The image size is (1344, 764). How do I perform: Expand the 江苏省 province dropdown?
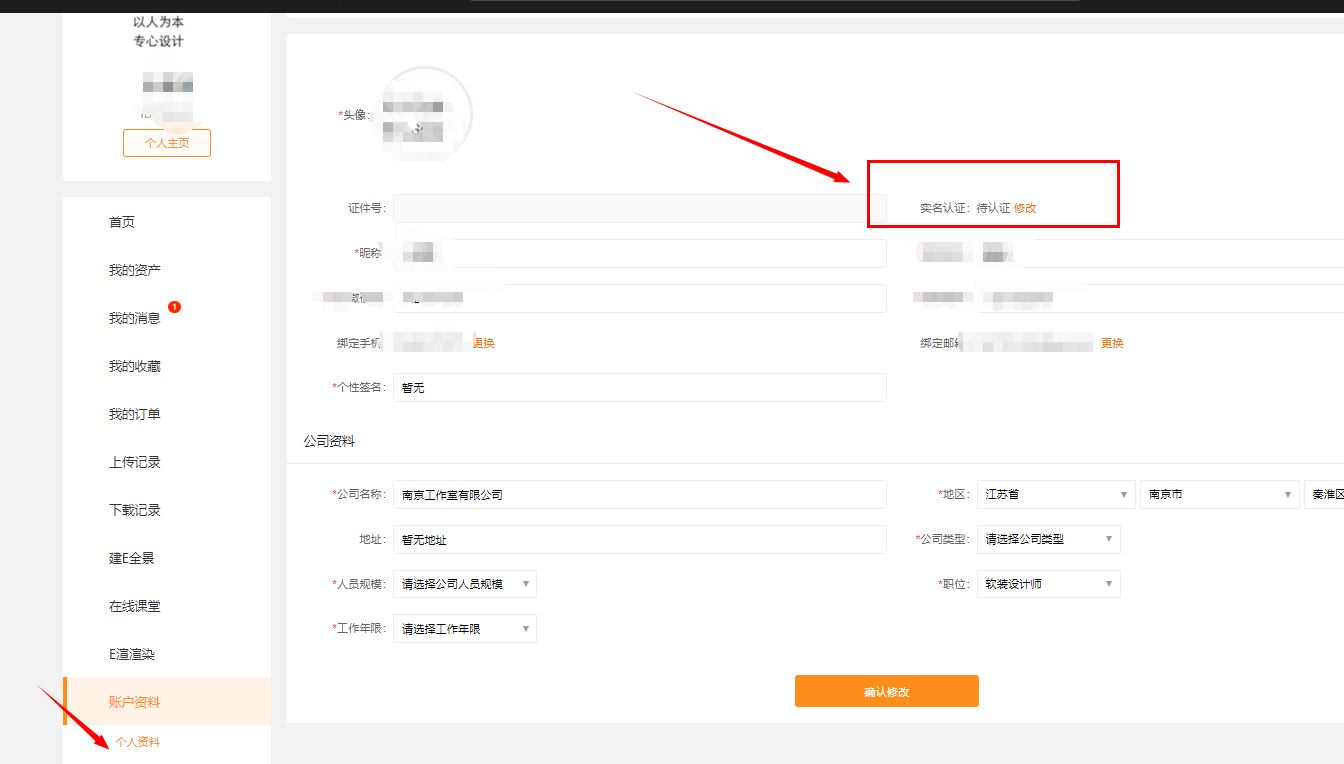[1055, 494]
